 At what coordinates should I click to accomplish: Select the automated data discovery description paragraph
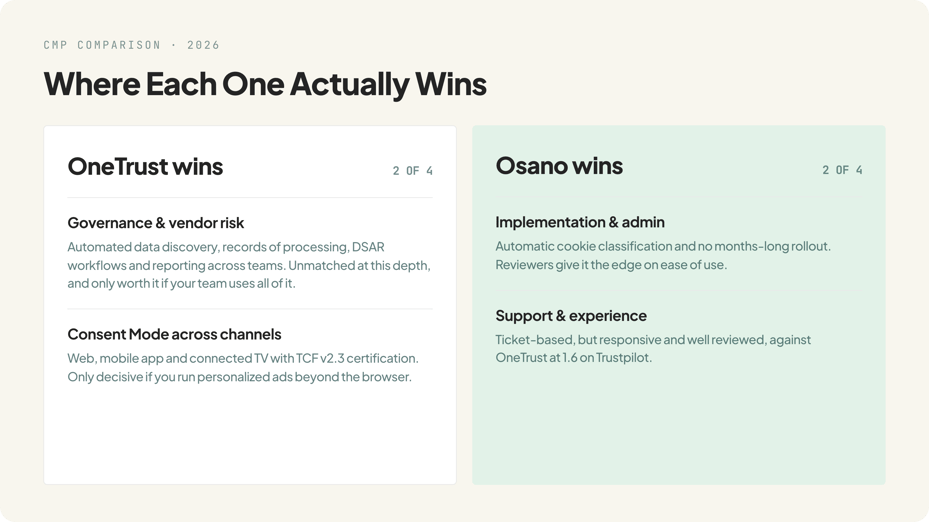click(x=249, y=265)
